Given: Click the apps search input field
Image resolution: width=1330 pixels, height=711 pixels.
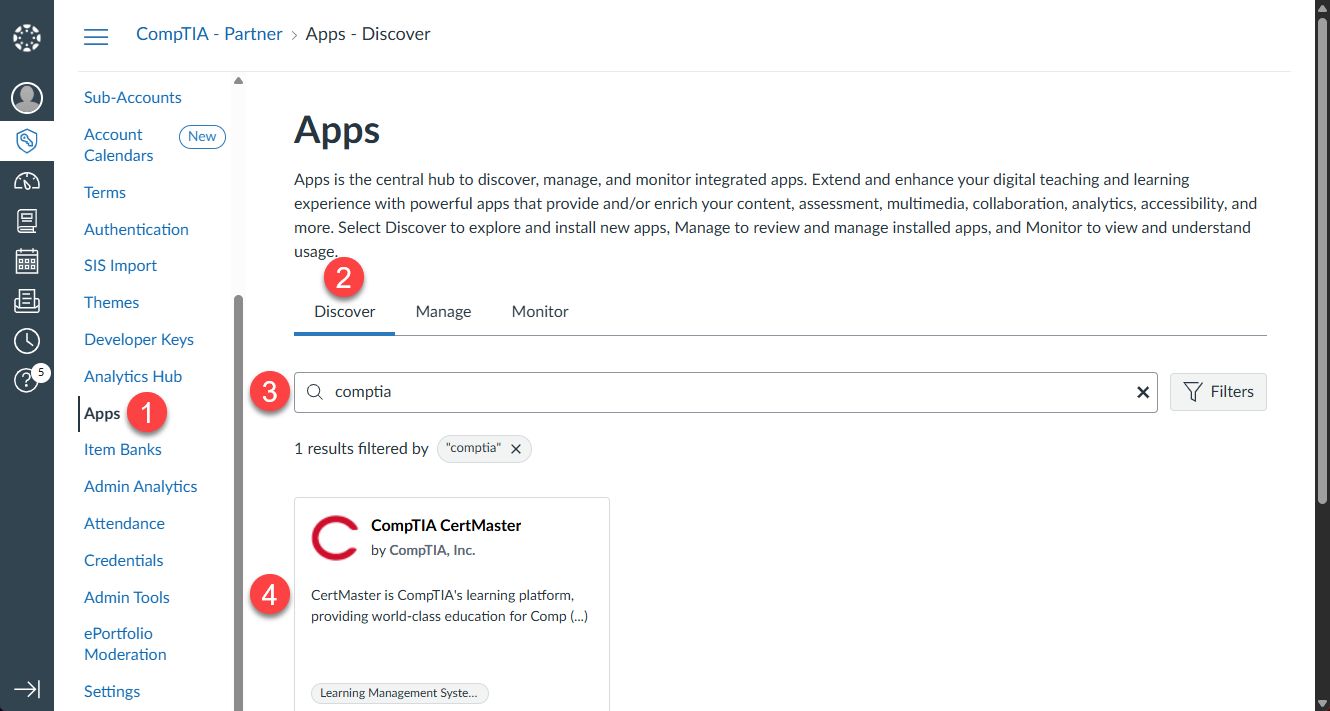Looking at the screenshot, I should (x=720, y=393).
